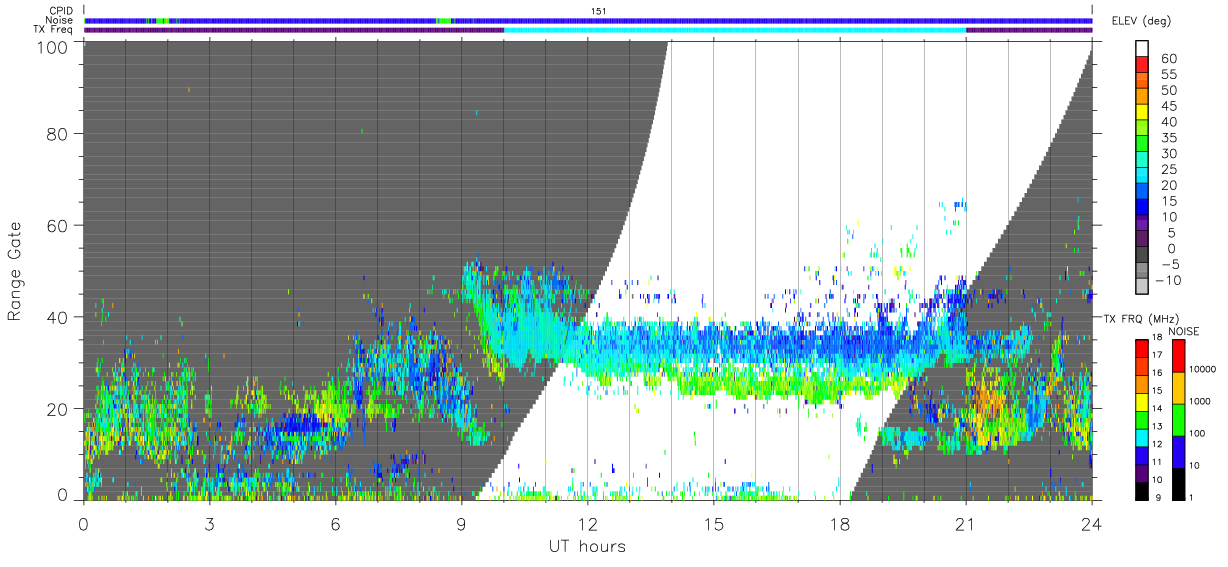Select the 'NOISE' legend title
The image size is (1228, 567).
click(1186, 331)
